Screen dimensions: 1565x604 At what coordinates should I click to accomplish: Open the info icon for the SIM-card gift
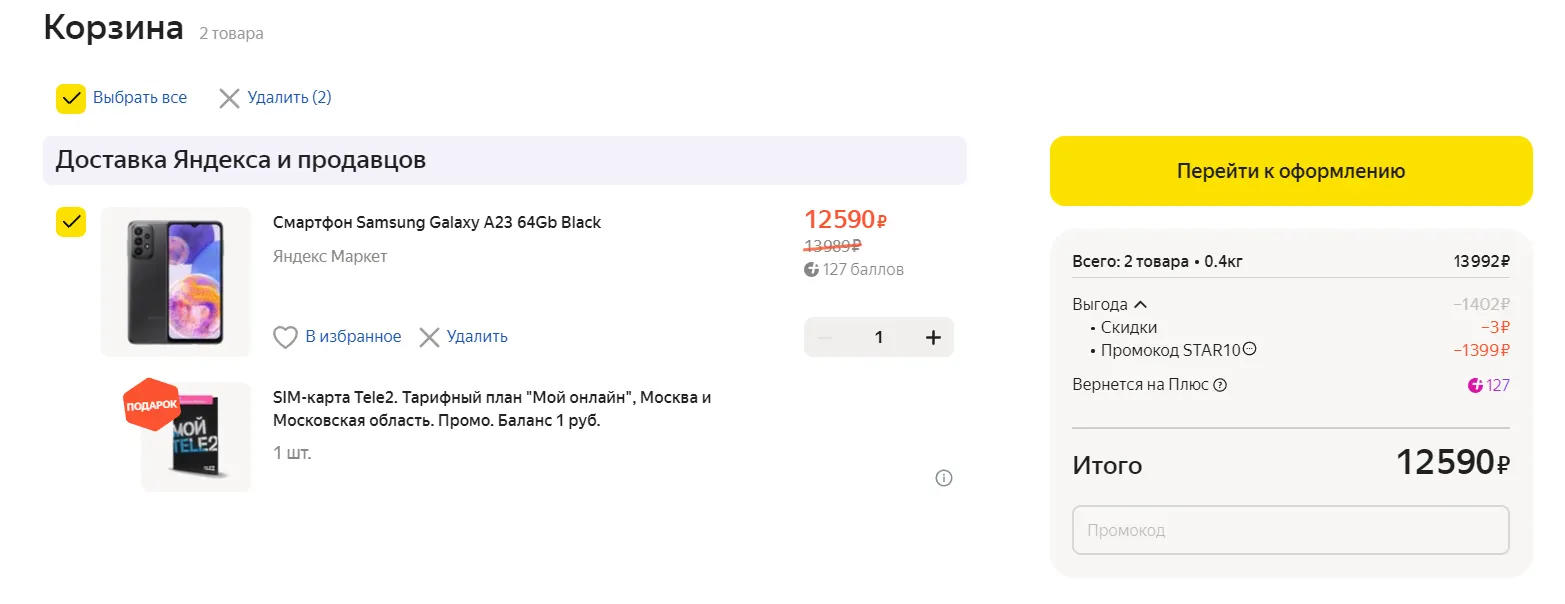click(x=943, y=478)
